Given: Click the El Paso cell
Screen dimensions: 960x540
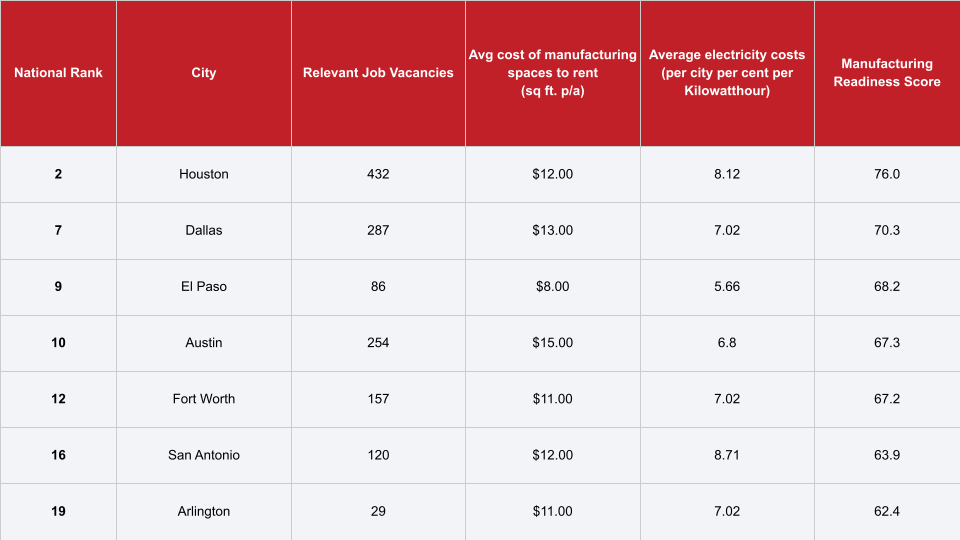Looking at the screenshot, I should [x=204, y=286].
